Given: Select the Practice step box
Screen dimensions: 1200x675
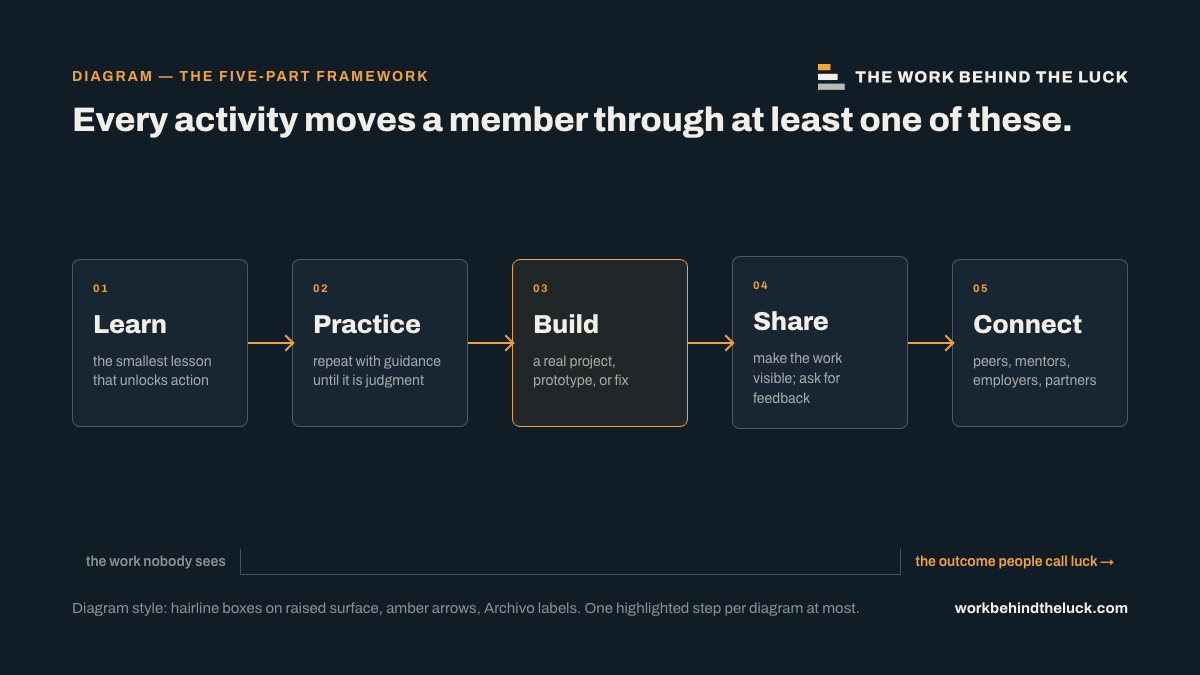Looking at the screenshot, I should [380, 343].
